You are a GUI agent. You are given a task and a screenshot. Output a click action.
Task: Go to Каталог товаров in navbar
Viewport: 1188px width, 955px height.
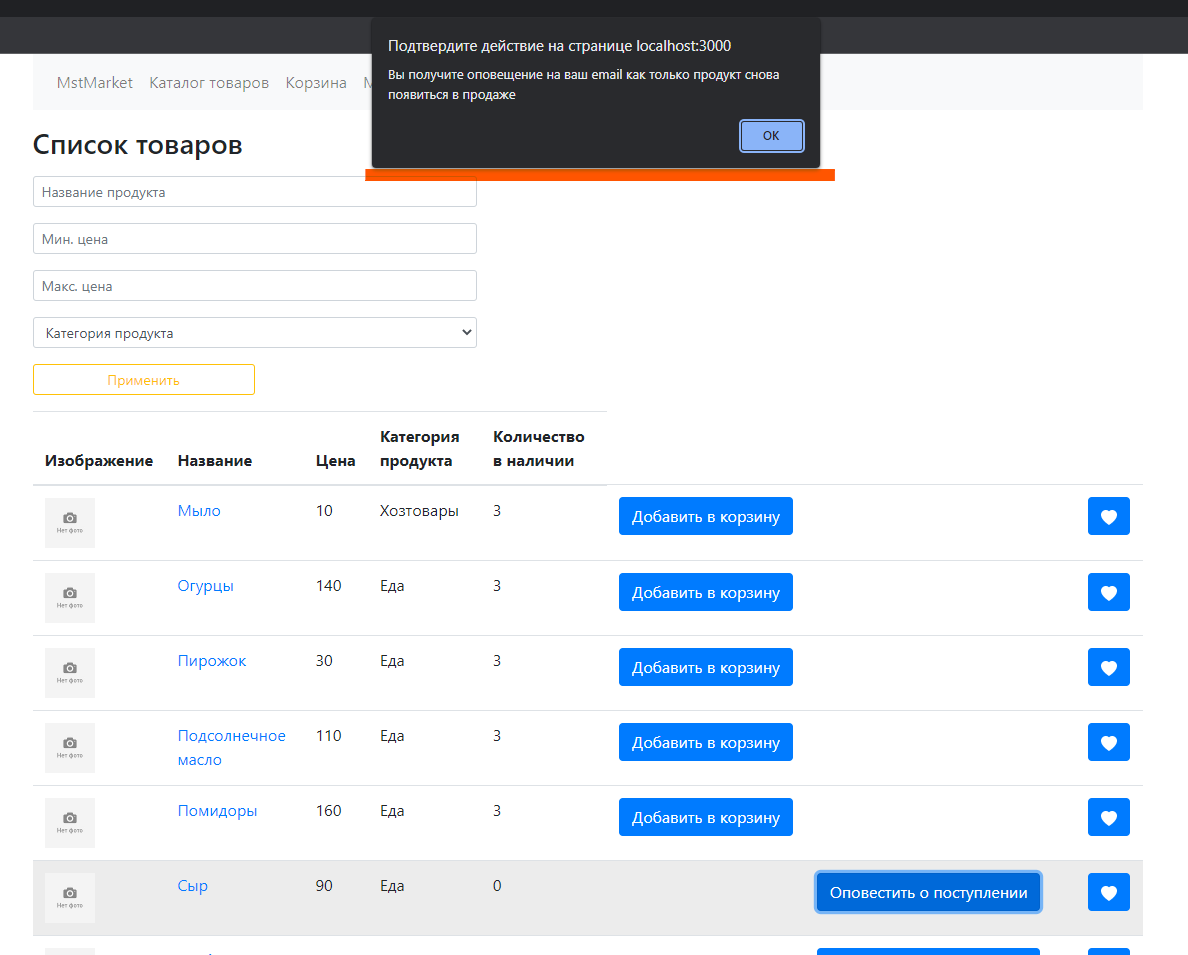[209, 83]
